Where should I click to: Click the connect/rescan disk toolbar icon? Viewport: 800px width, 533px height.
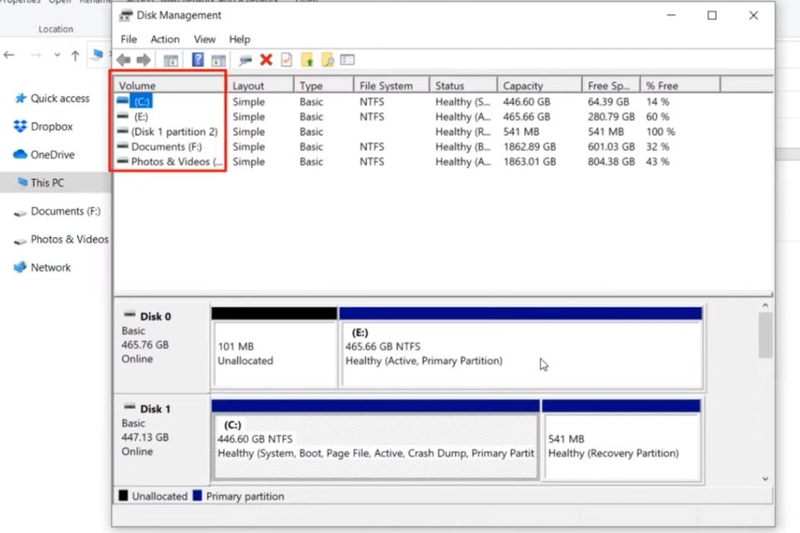(x=245, y=60)
